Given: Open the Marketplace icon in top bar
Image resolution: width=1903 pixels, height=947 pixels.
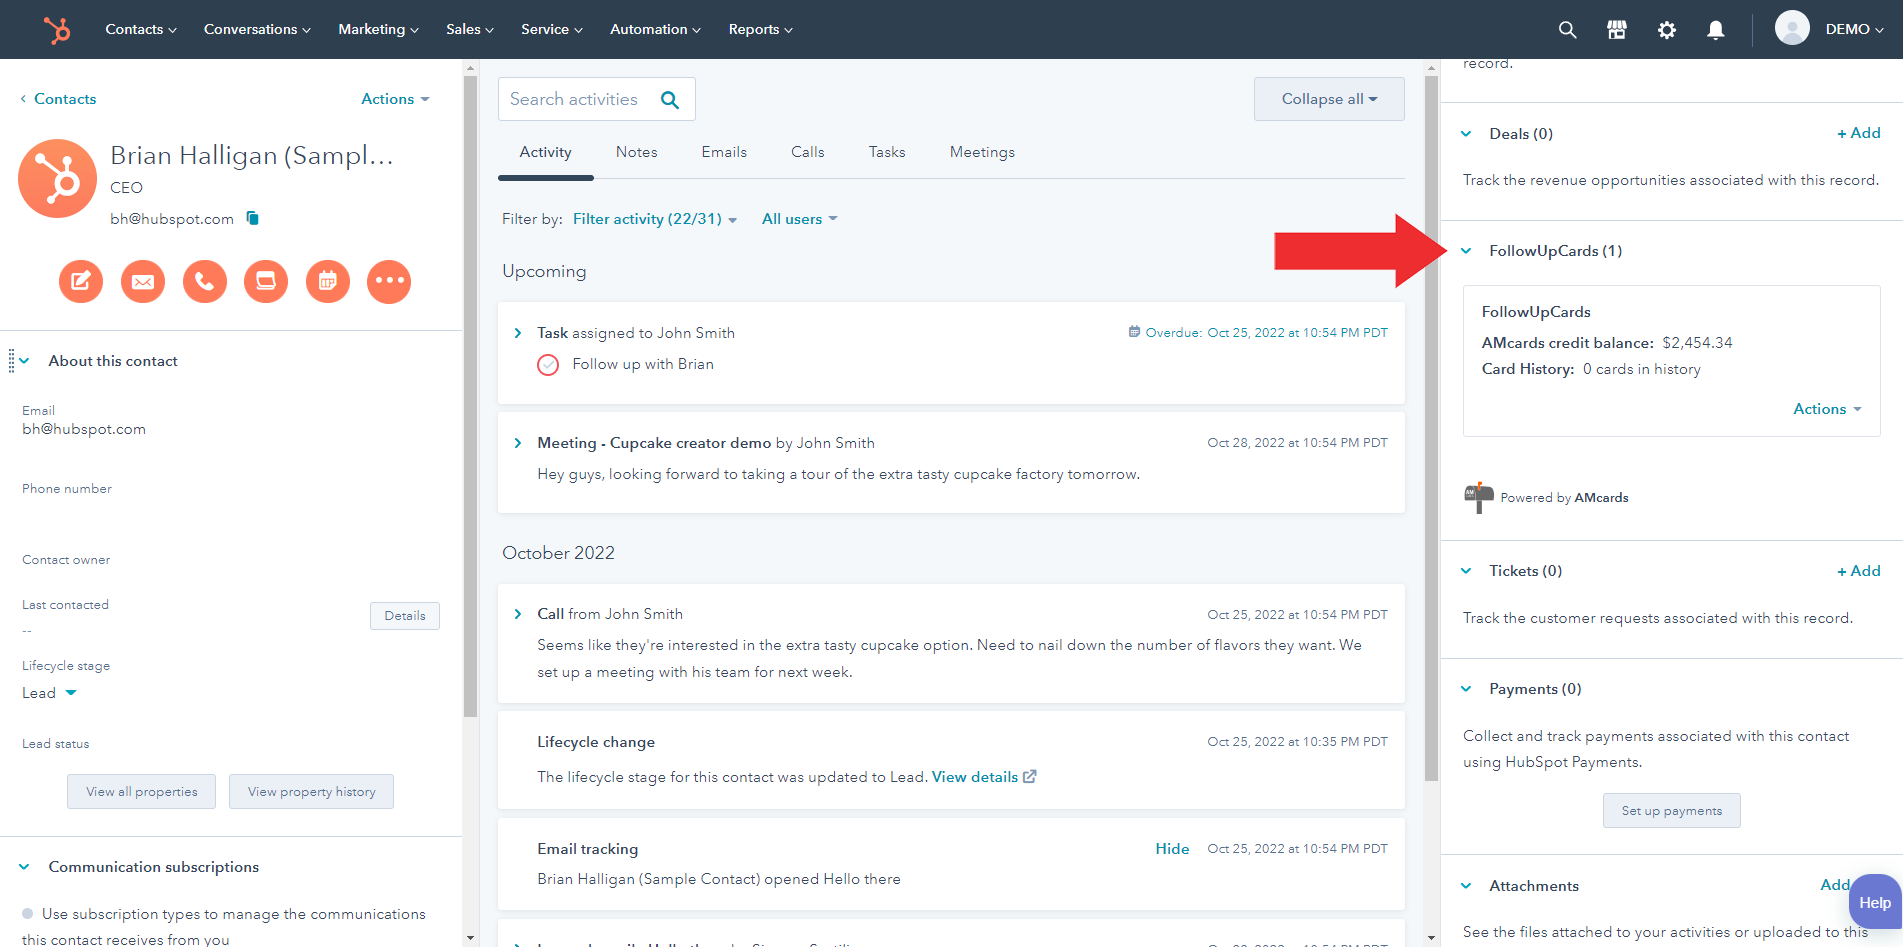Looking at the screenshot, I should [x=1617, y=30].
